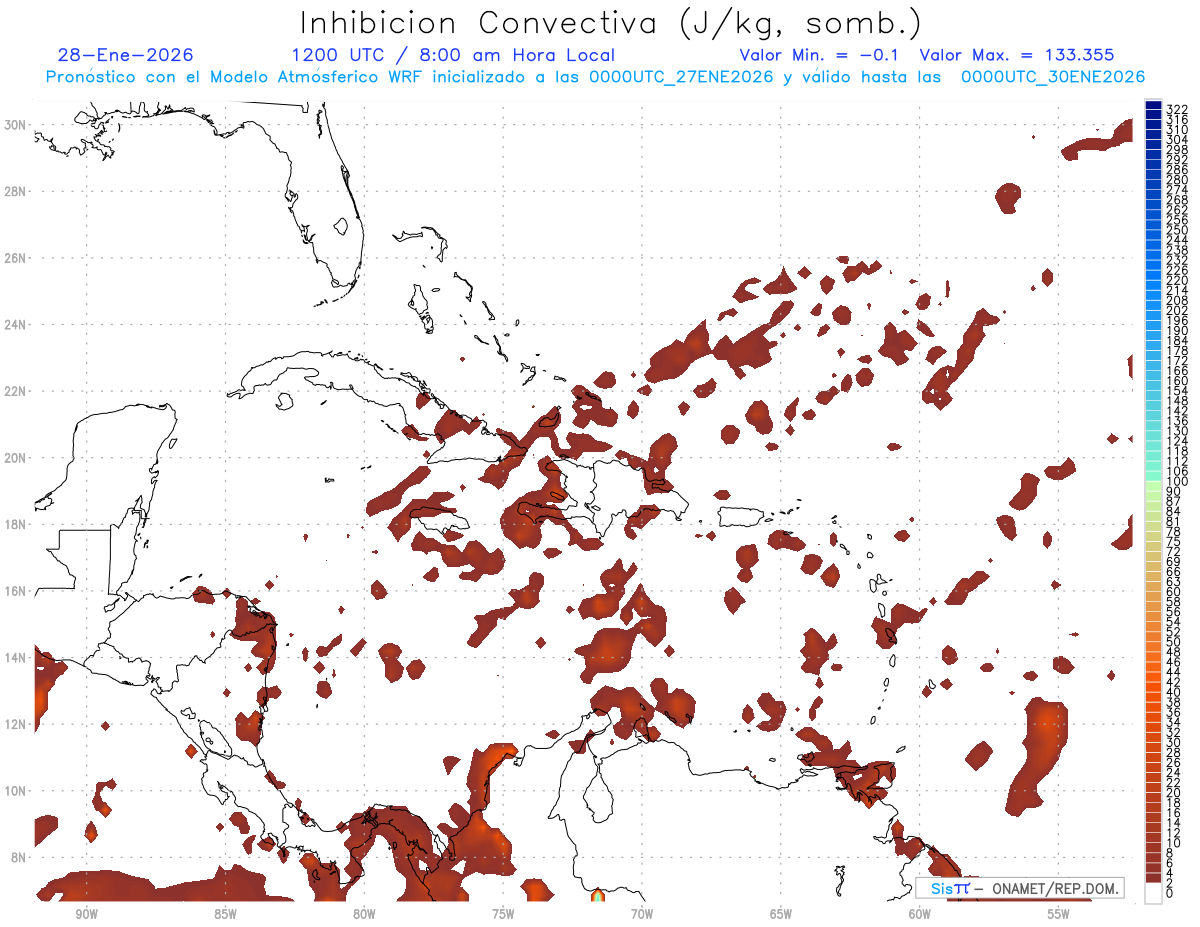1200x927 pixels.
Task: Click valid-until time "0000UTC_30ENE2026"
Action: coord(1053,77)
